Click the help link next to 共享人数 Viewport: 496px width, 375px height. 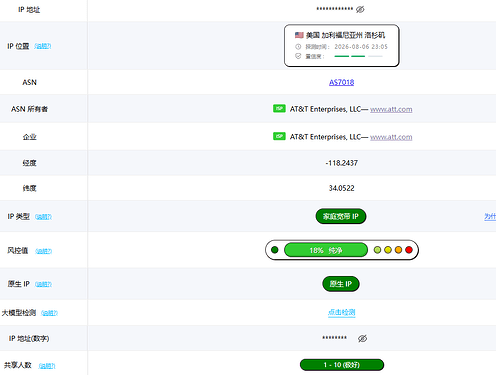click(x=47, y=366)
